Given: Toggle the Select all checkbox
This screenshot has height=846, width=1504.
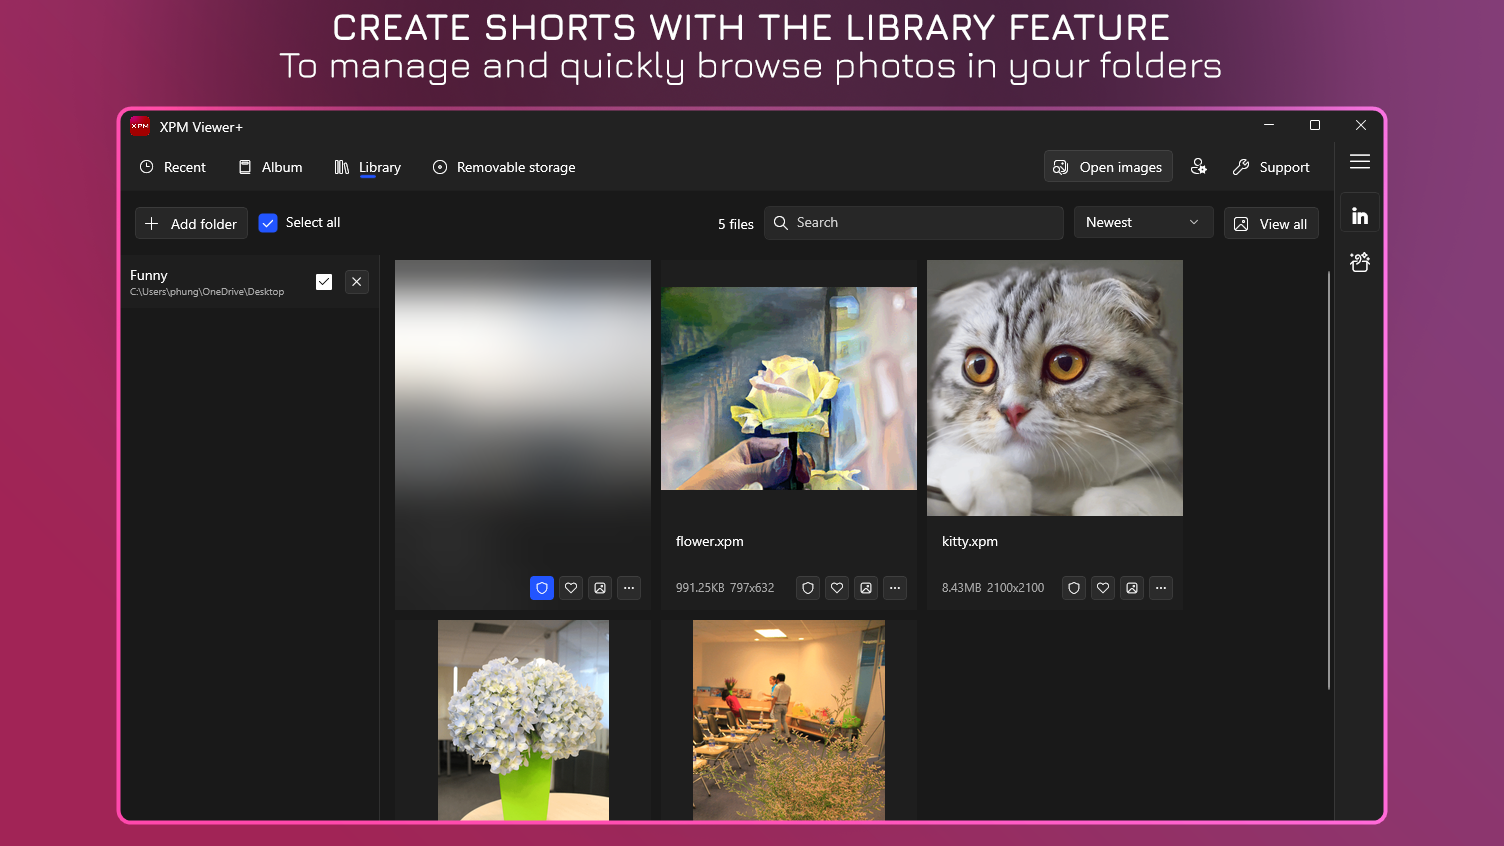Looking at the screenshot, I should pyautogui.click(x=268, y=223).
